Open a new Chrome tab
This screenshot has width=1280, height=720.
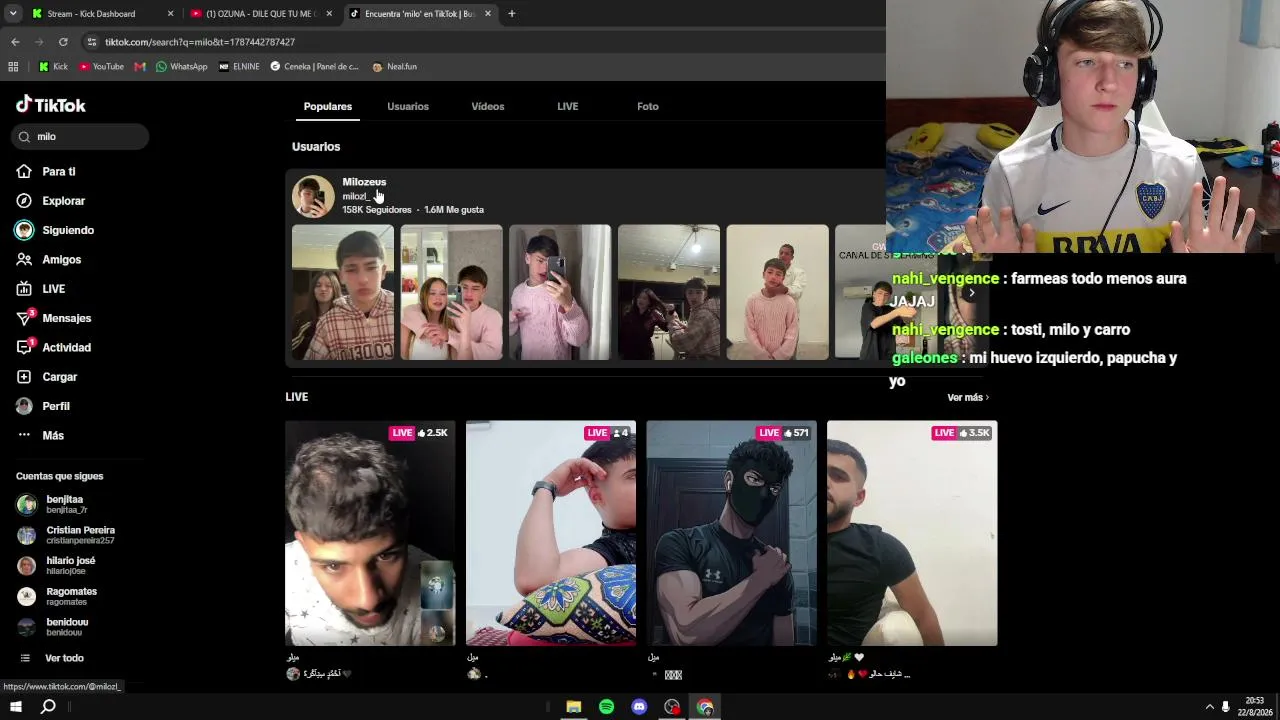(x=511, y=14)
